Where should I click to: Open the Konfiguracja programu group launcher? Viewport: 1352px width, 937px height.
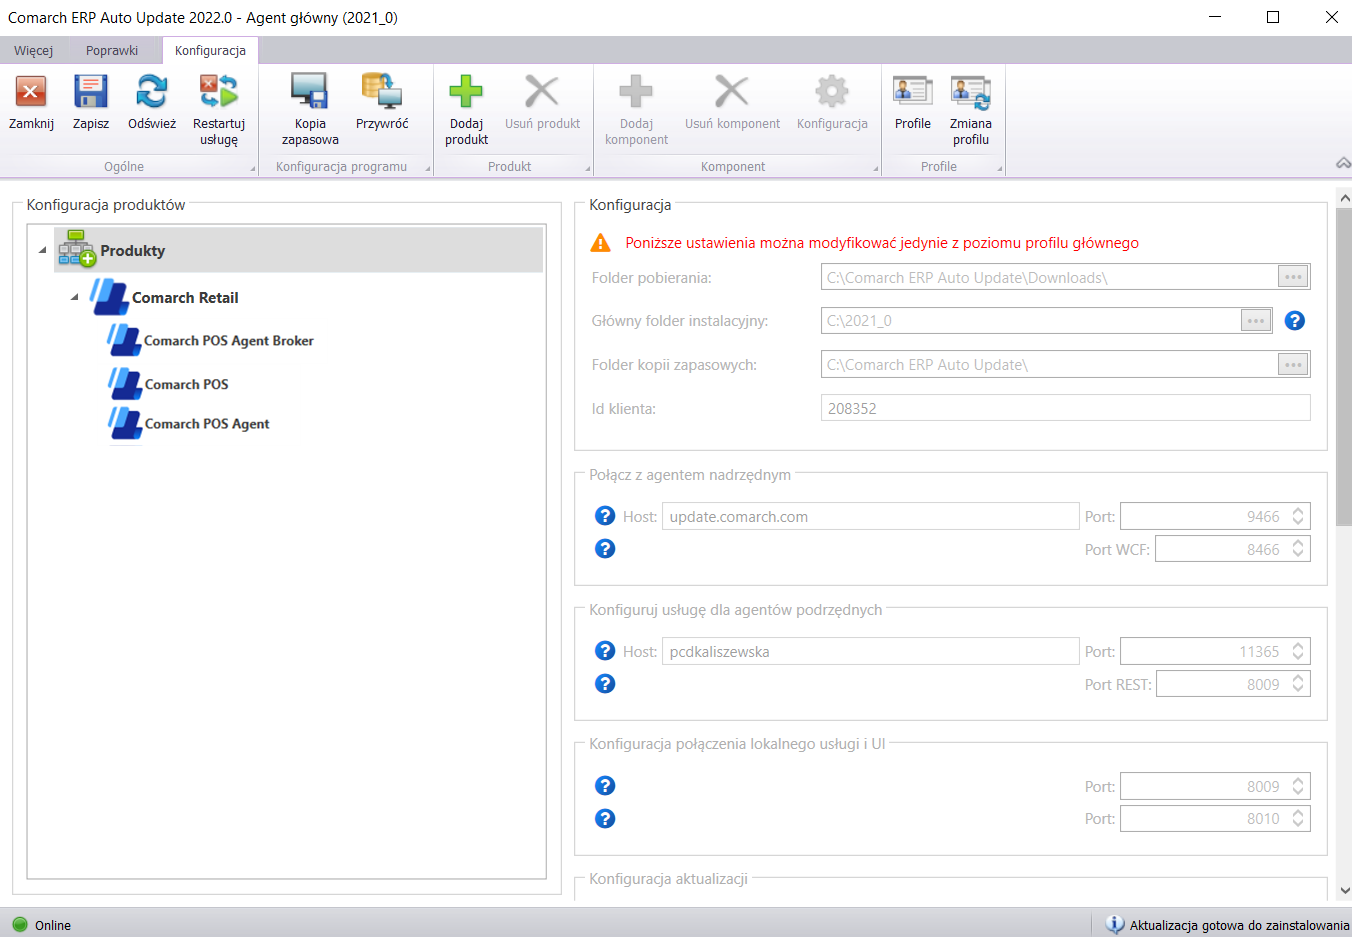click(x=428, y=169)
